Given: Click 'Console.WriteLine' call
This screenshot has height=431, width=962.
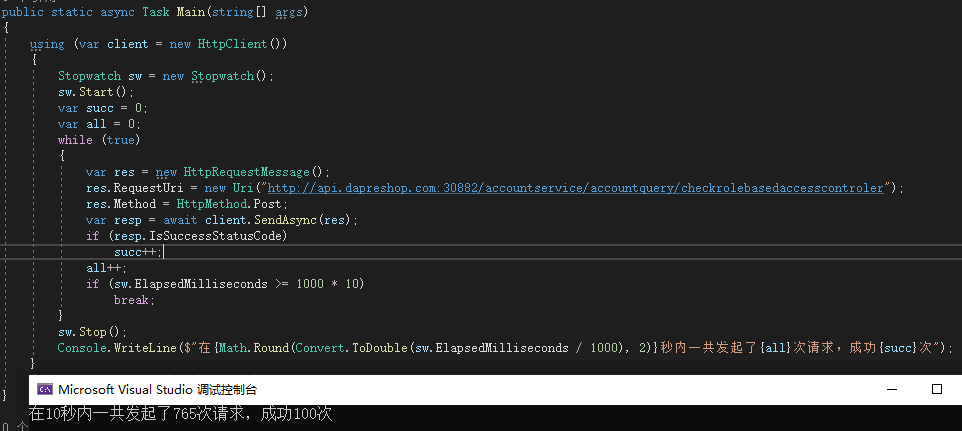Looking at the screenshot, I should 117,348.
